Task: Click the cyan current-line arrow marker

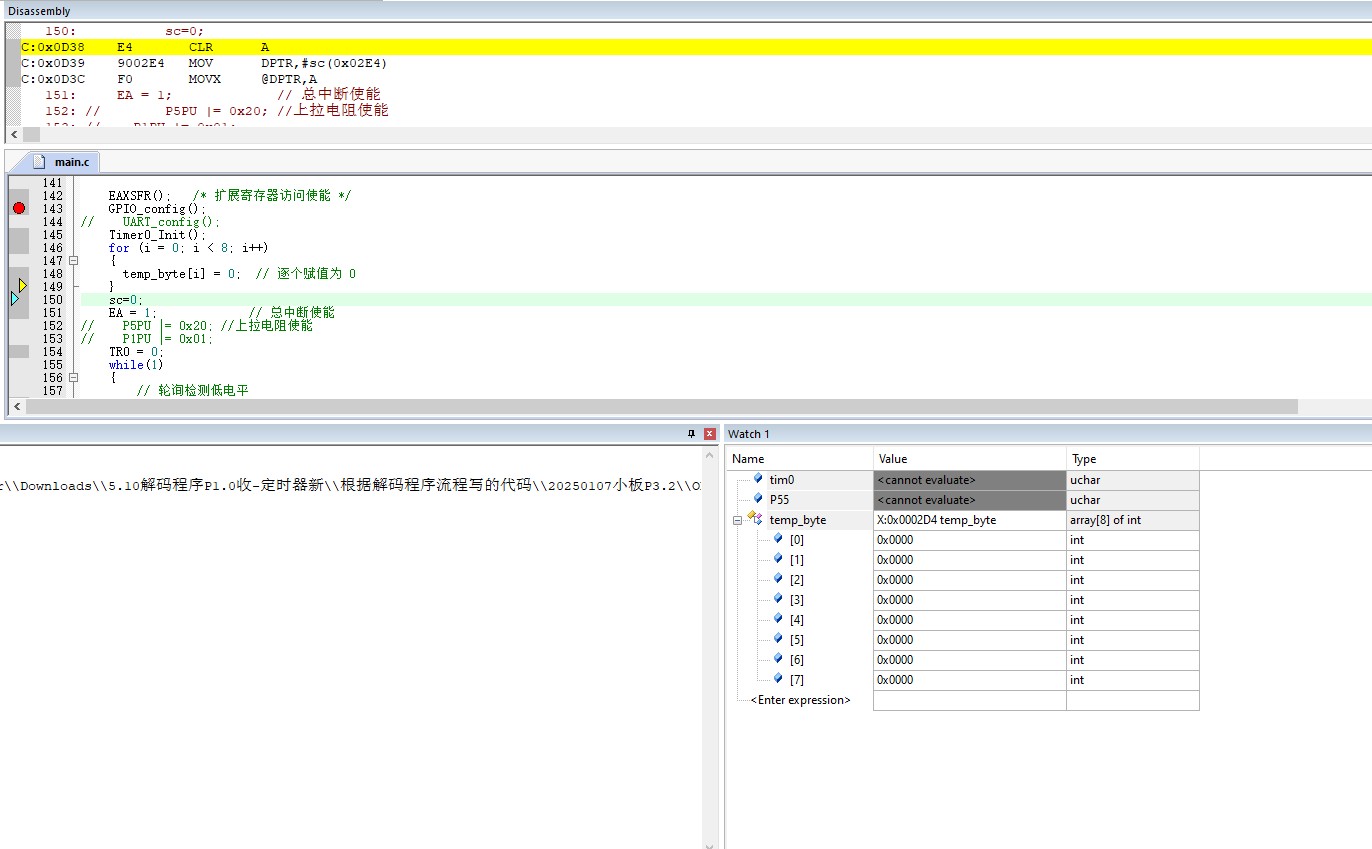Action: click(x=15, y=299)
